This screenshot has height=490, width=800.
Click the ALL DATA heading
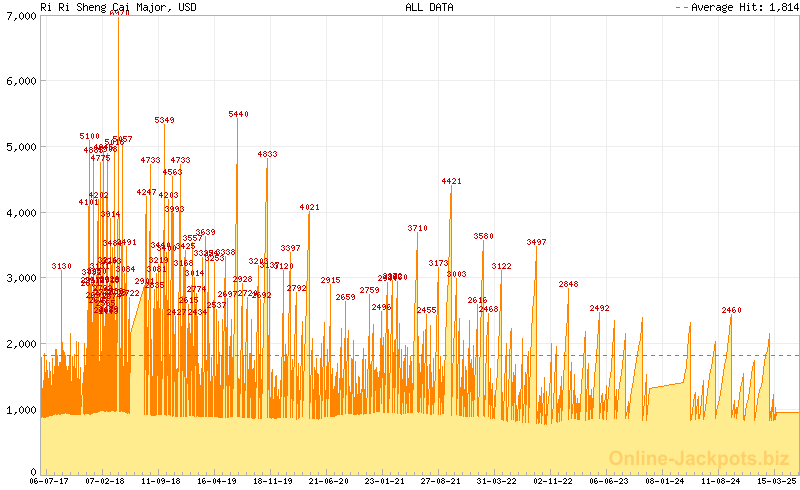429,7
